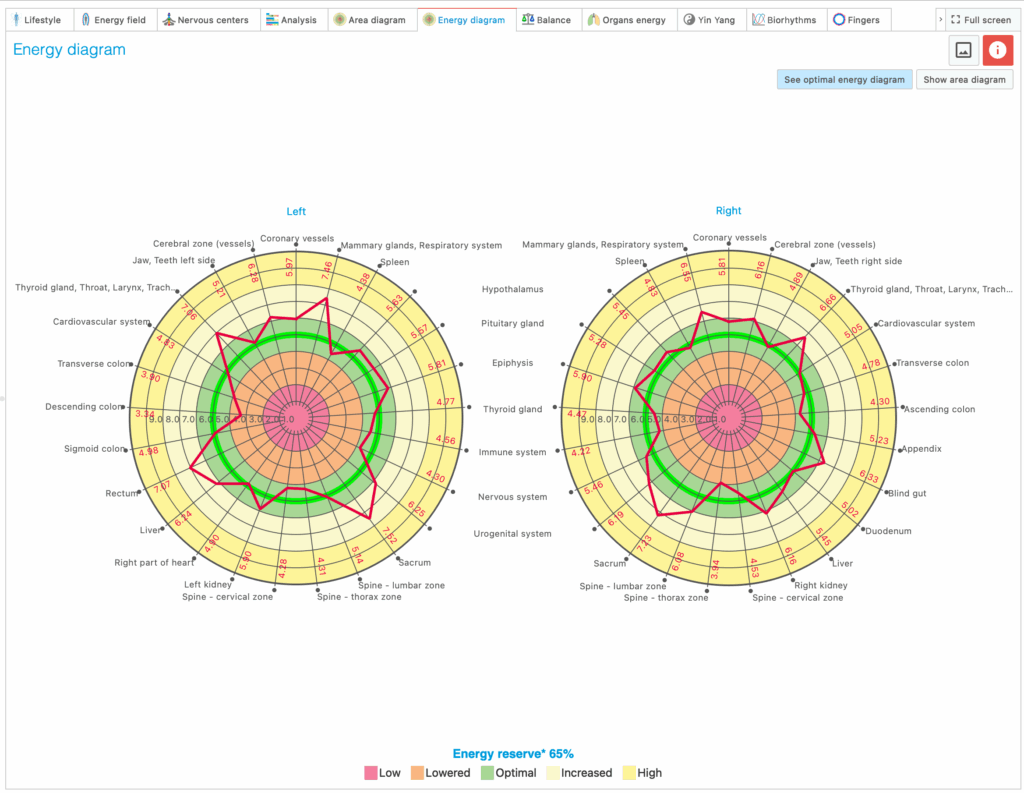The width and height of the screenshot is (1024, 793).
Task: Click the save image icon button
Action: click(x=963, y=50)
